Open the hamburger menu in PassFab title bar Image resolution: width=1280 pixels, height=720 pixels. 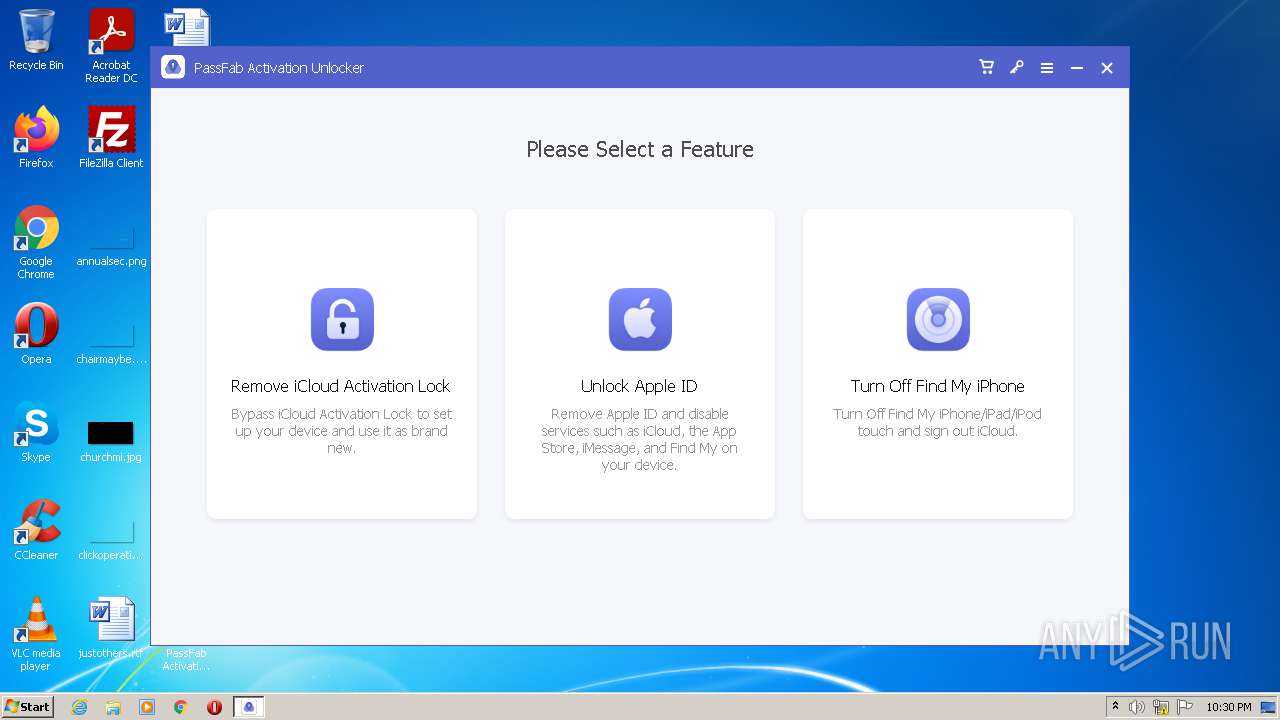click(x=1047, y=68)
